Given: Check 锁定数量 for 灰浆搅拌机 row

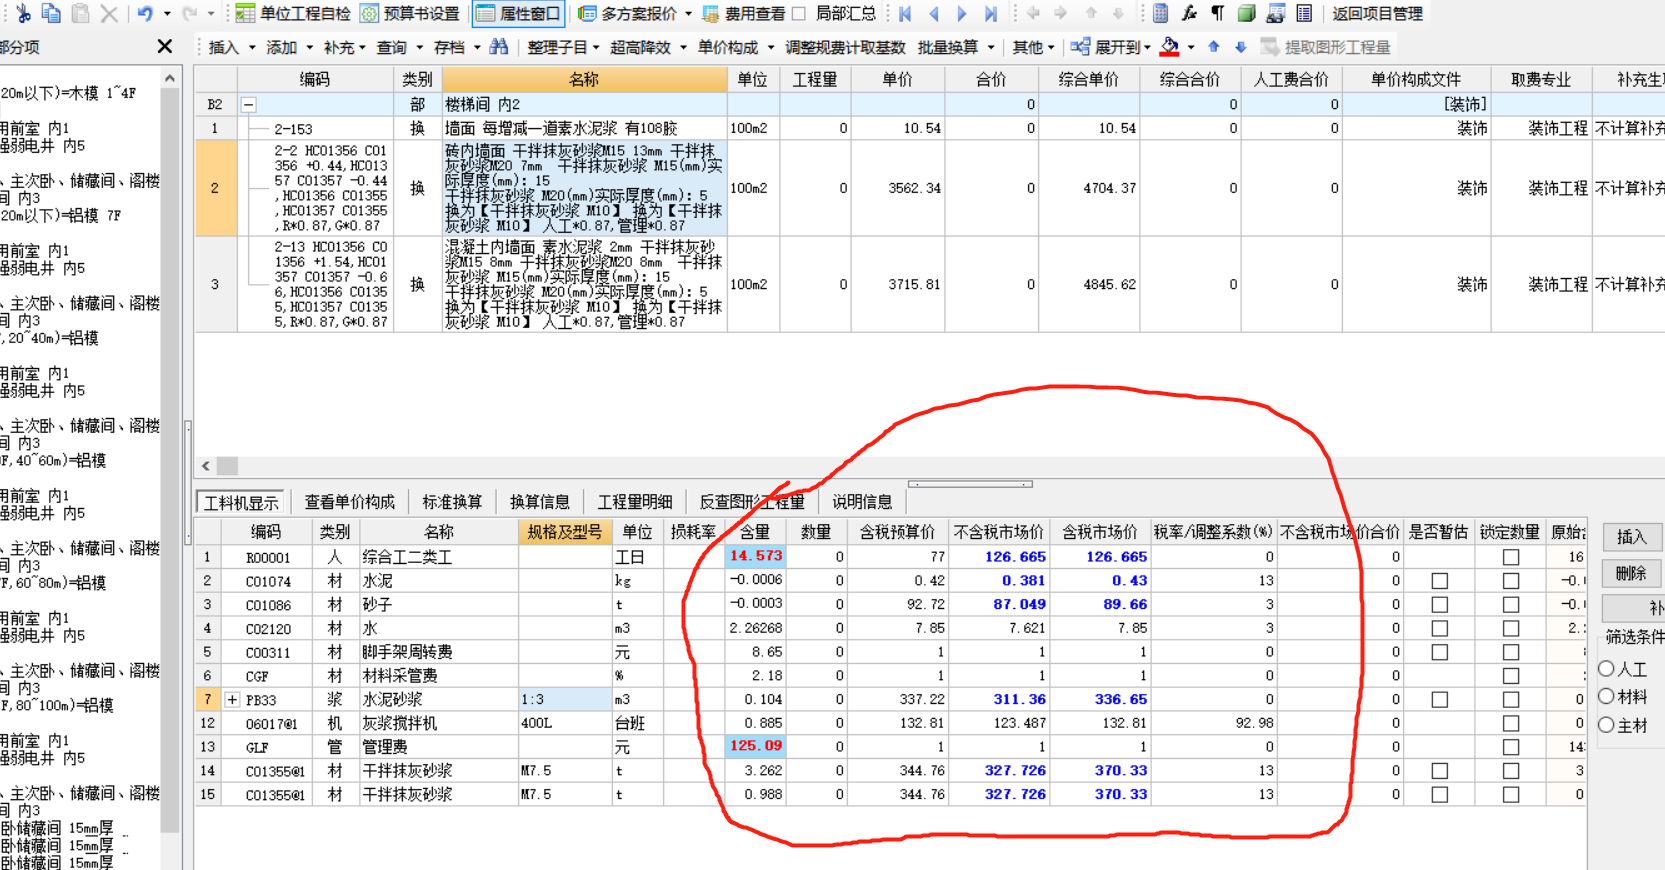Looking at the screenshot, I should (1511, 723).
